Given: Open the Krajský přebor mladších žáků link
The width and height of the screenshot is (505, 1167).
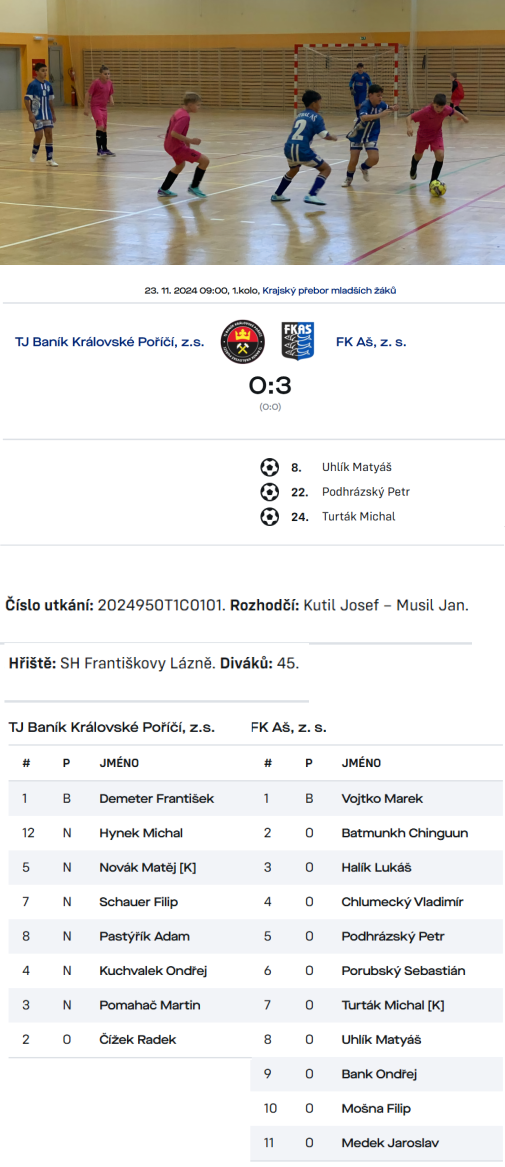Looking at the screenshot, I should tap(329, 290).
